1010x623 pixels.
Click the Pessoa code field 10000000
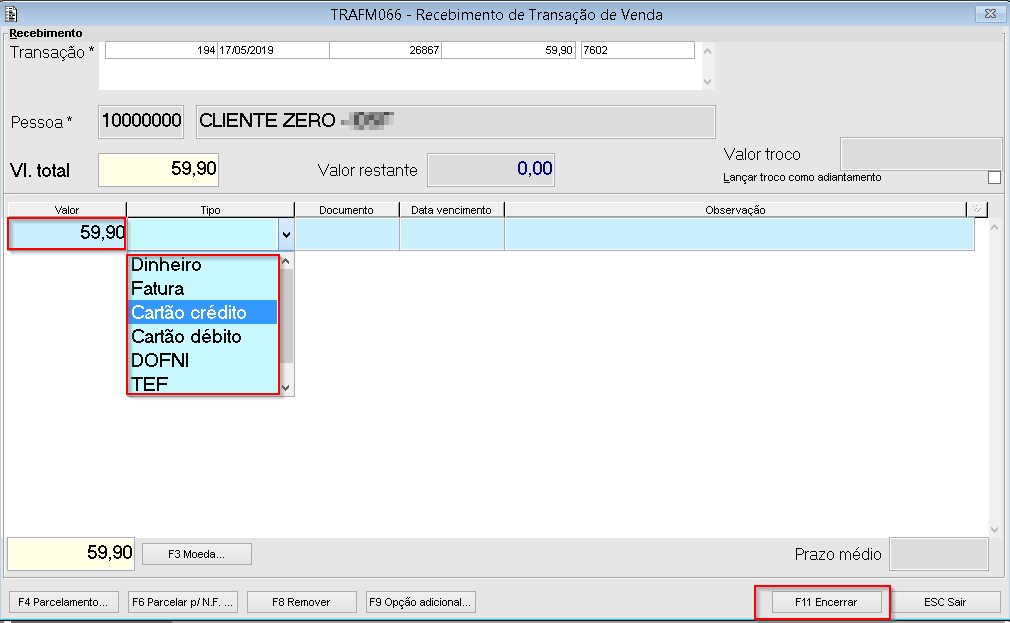point(141,122)
